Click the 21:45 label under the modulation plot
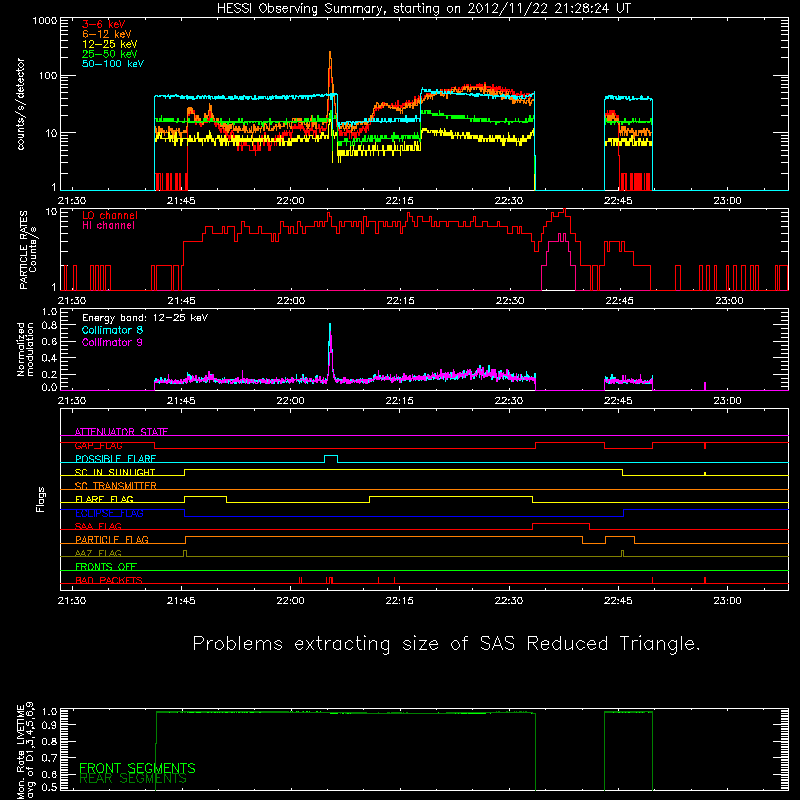Viewport: 800px width, 800px height. pos(181,401)
